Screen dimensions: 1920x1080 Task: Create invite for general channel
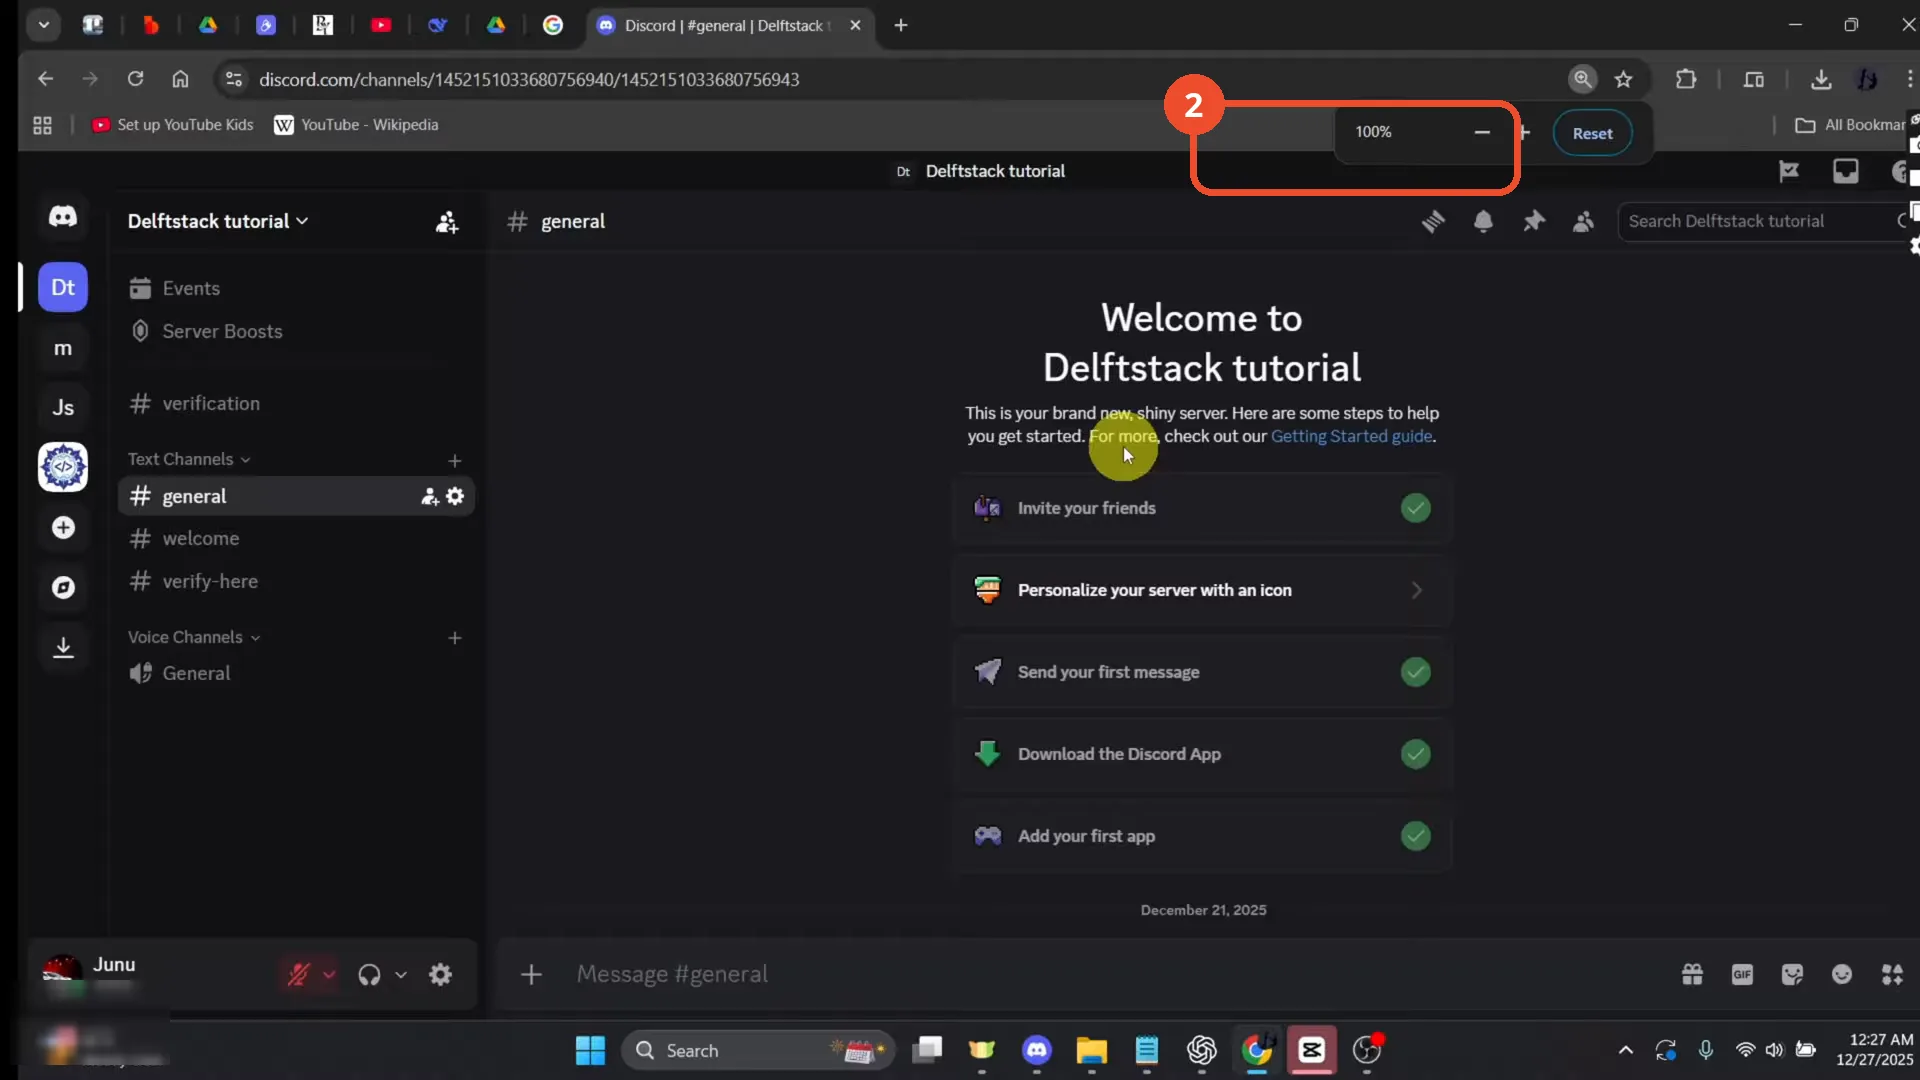430,496
